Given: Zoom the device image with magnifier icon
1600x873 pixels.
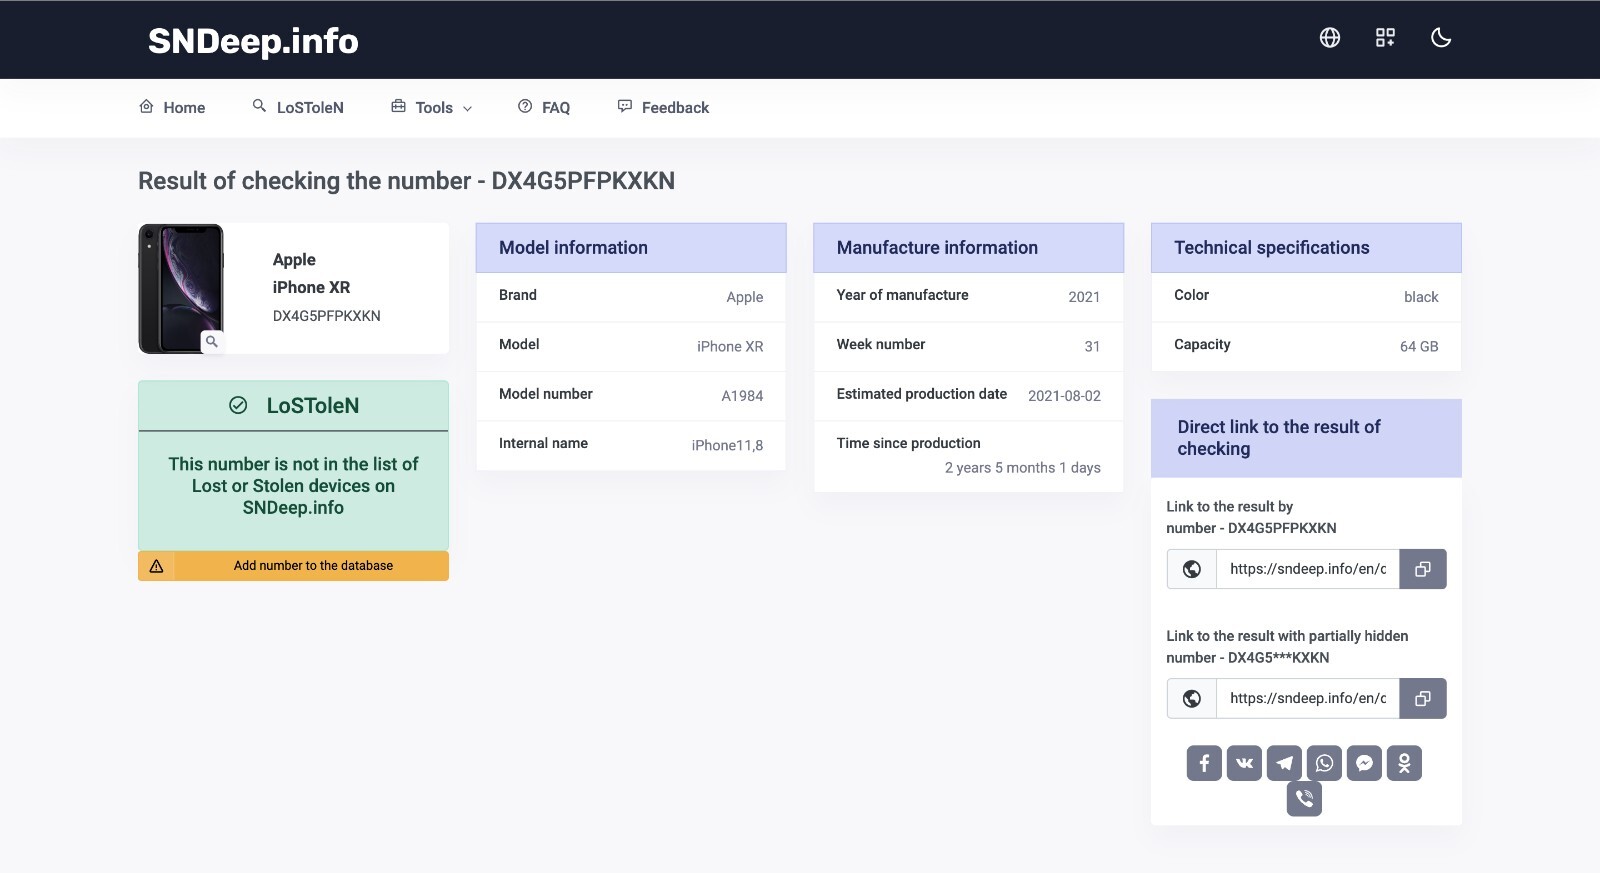Looking at the screenshot, I should (211, 342).
